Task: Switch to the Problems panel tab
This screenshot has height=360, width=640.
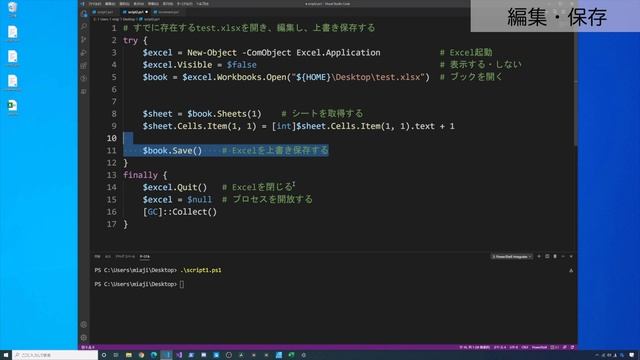Action: pos(97,256)
